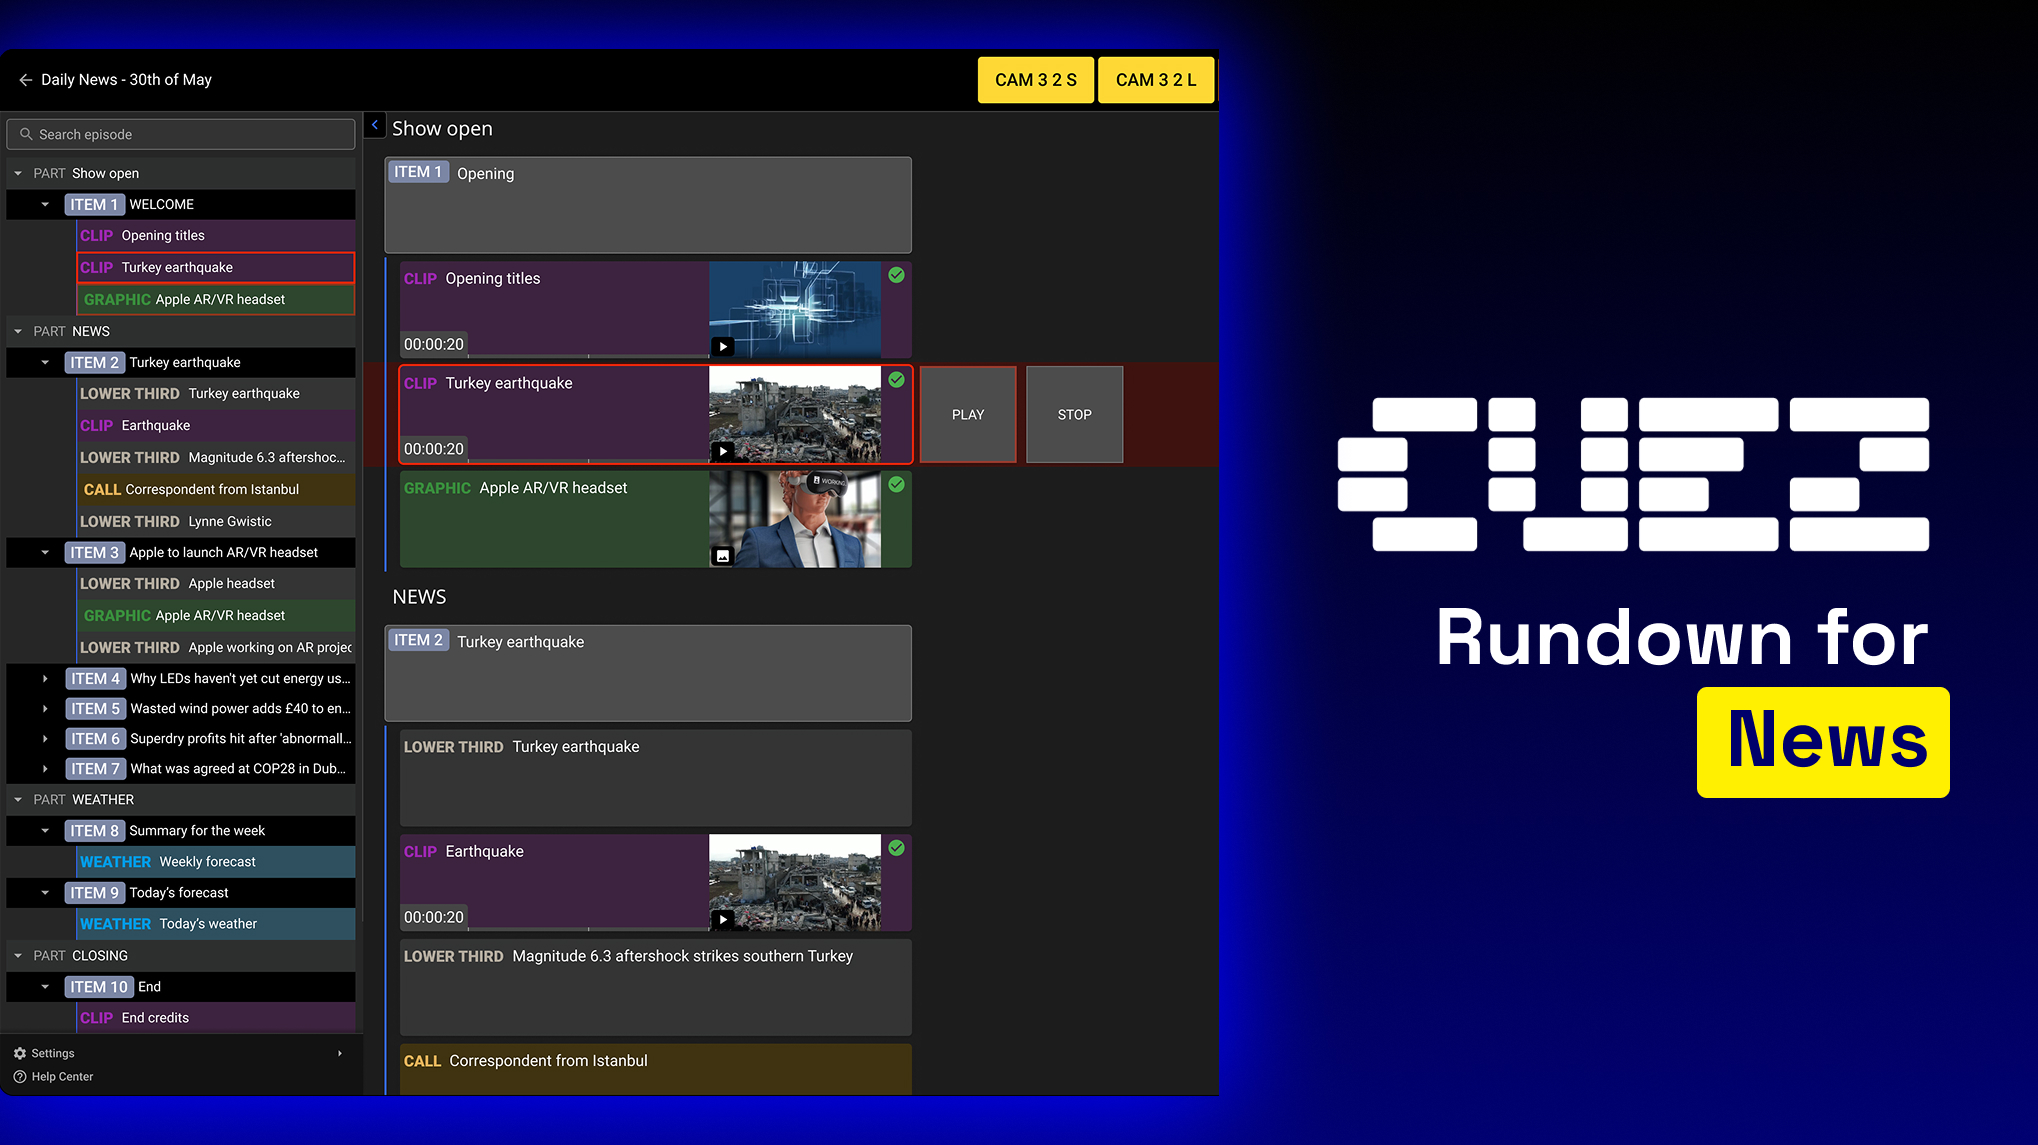Screen dimensions: 2038x1145
Task: Select LOWER THIRD Apple headset
Action: coord(216,583)
